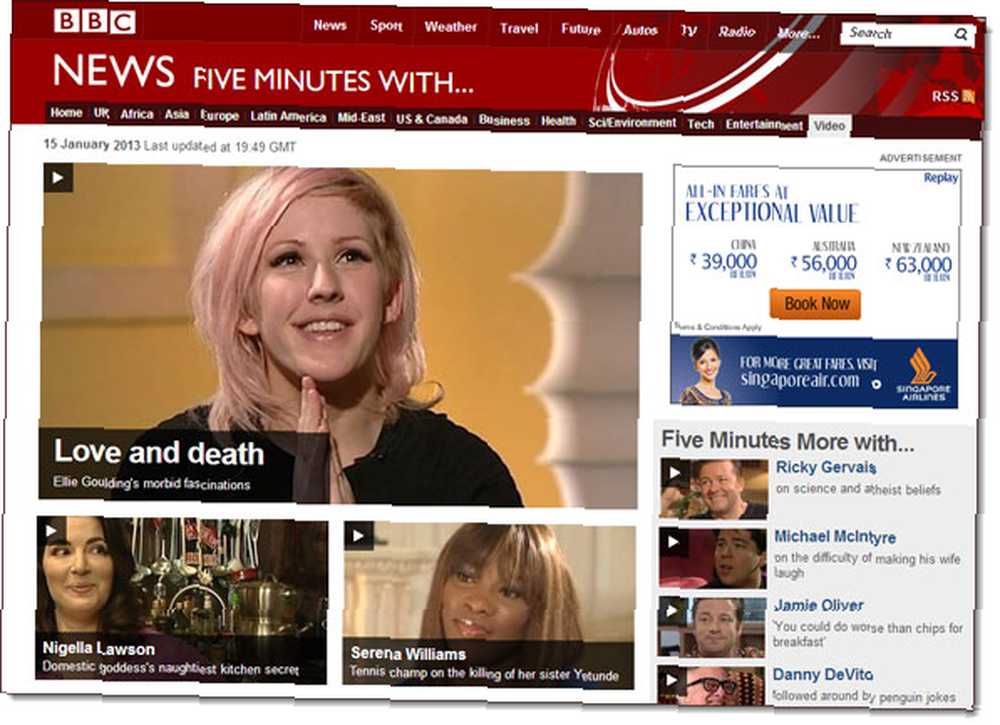Select the Video tab

click(830, 126)
